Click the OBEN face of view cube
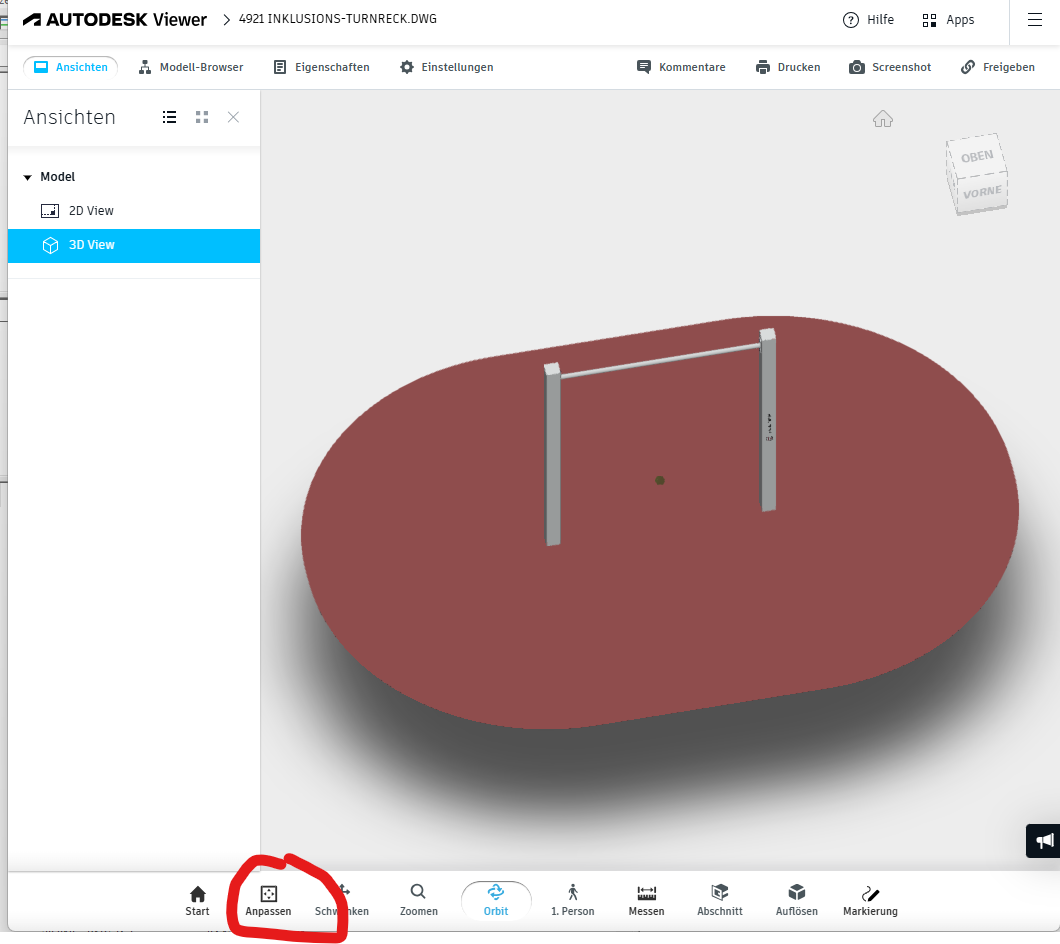1060x944 pixels. pyautogui.click(x=976, y=157)
